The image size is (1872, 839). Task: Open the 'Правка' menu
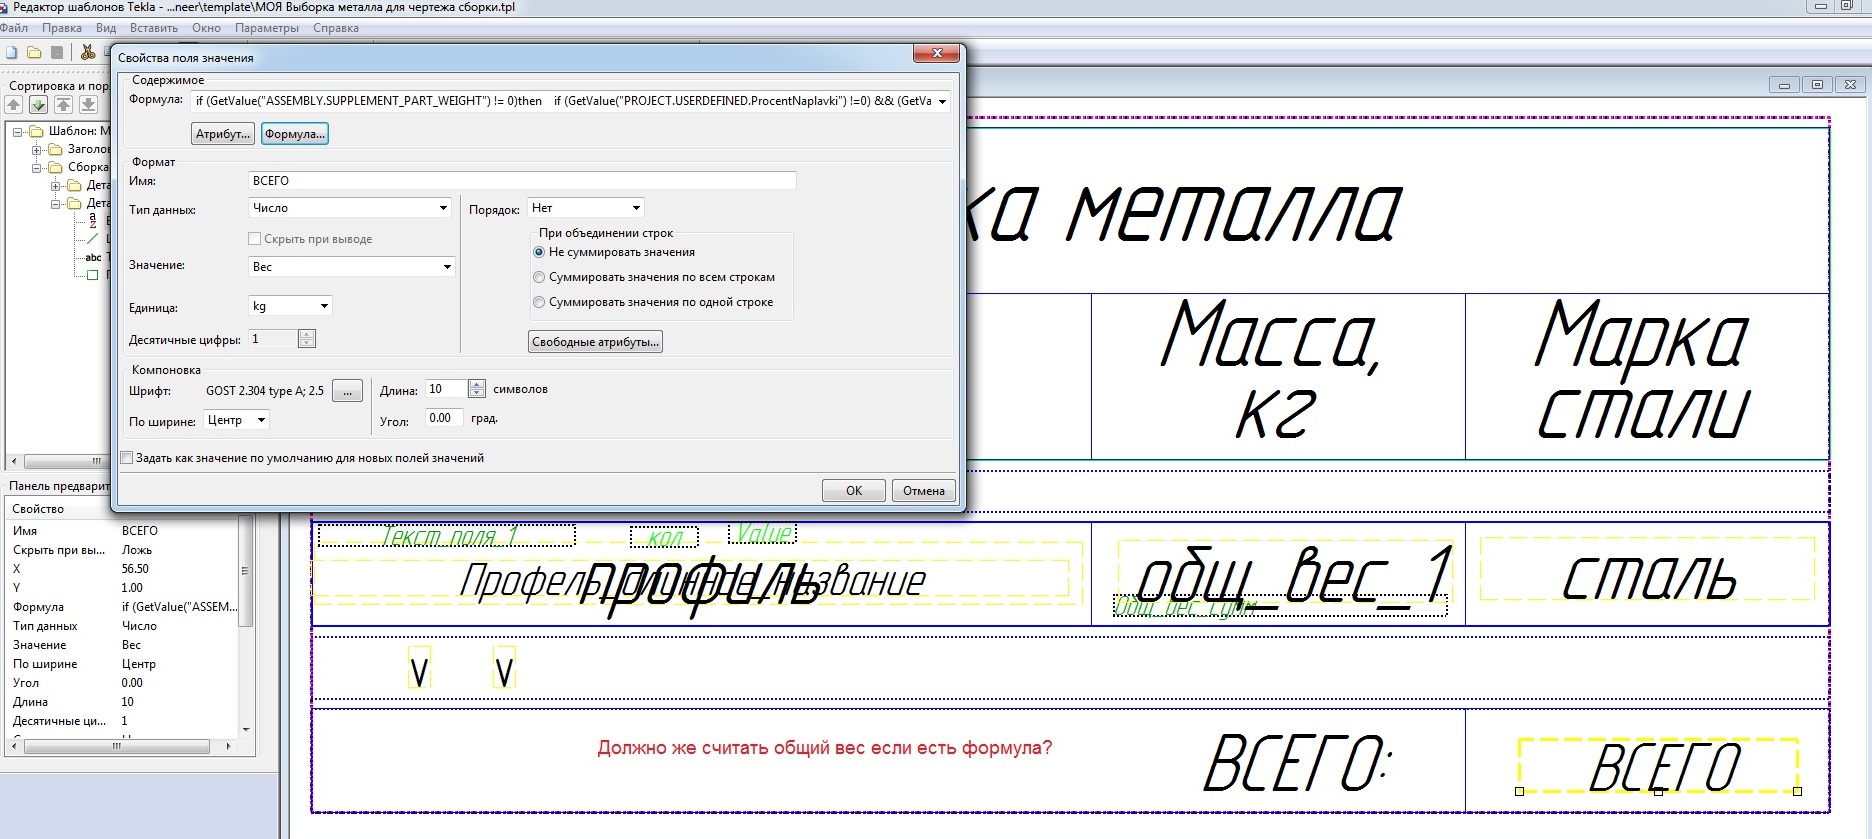pyautogui.click(x=62, y=28)
